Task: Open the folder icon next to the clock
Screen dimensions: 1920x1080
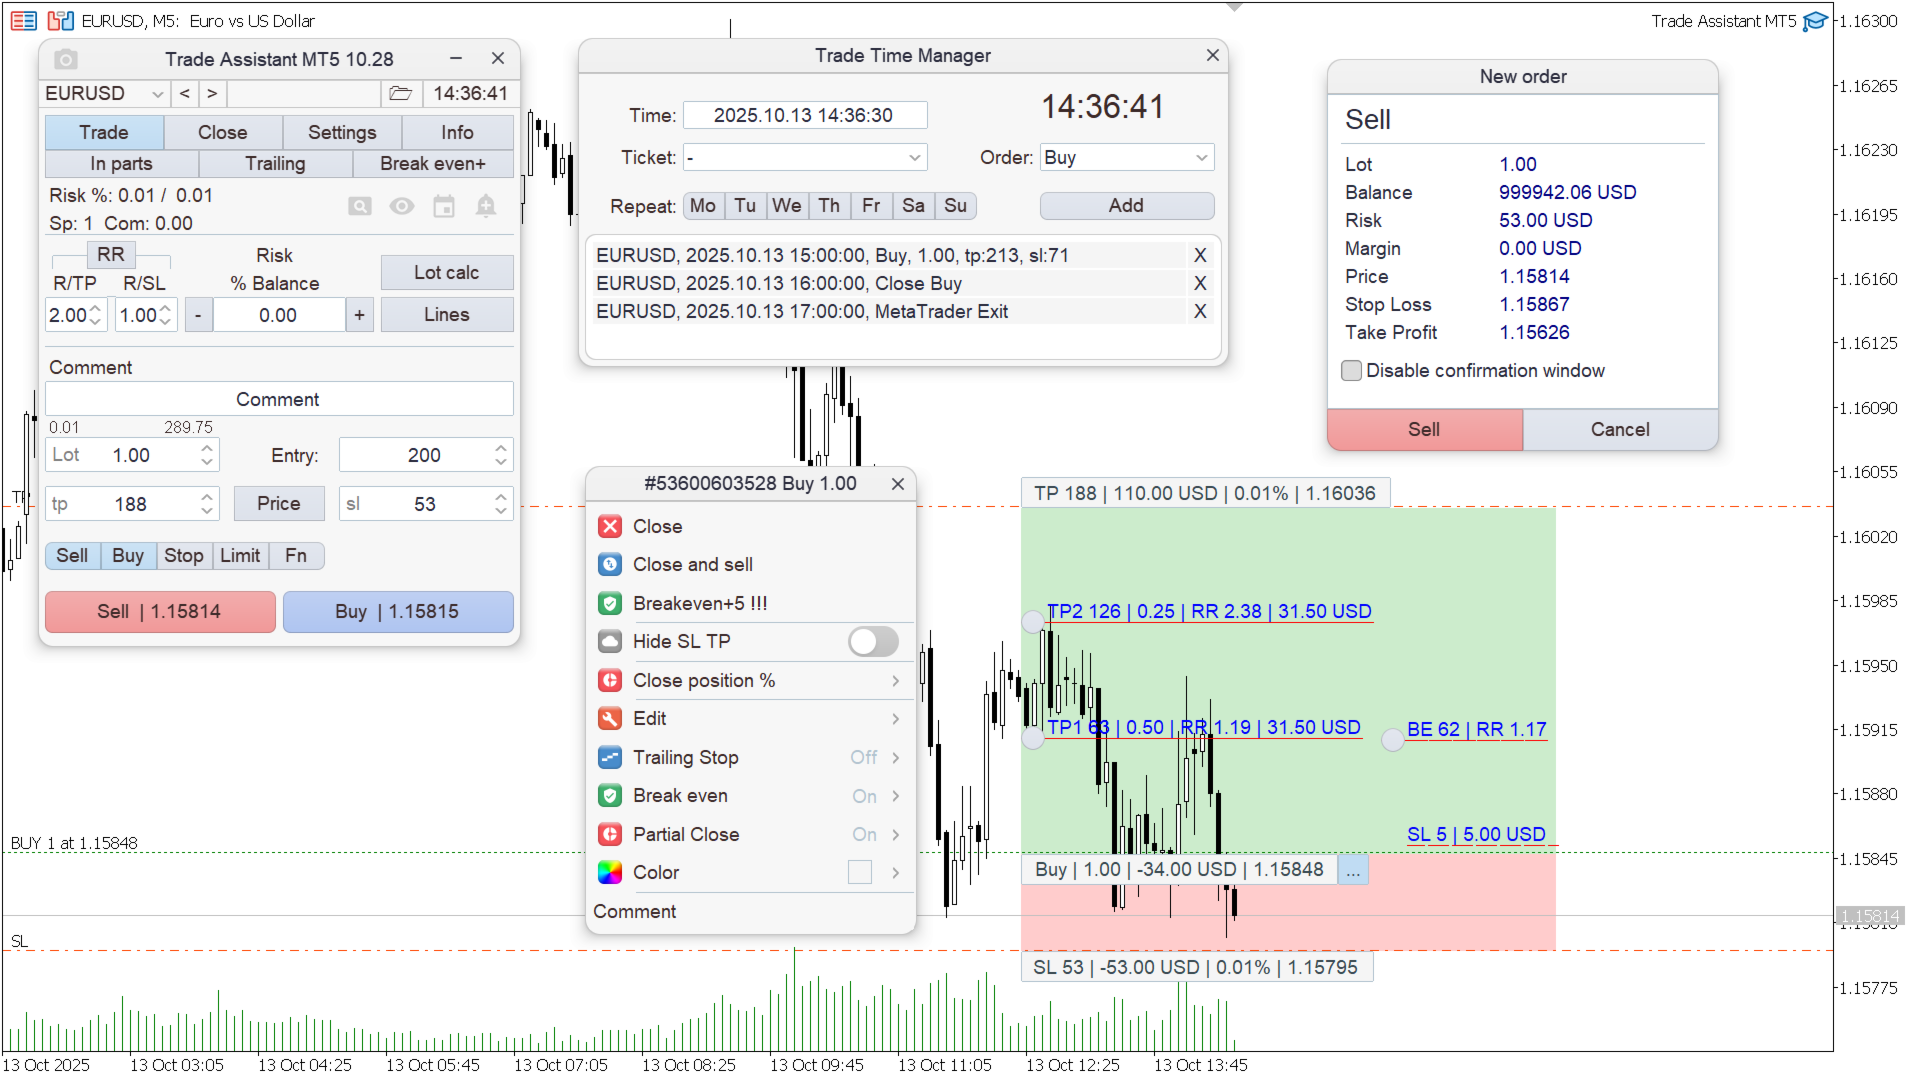Action: coord(400,93)
